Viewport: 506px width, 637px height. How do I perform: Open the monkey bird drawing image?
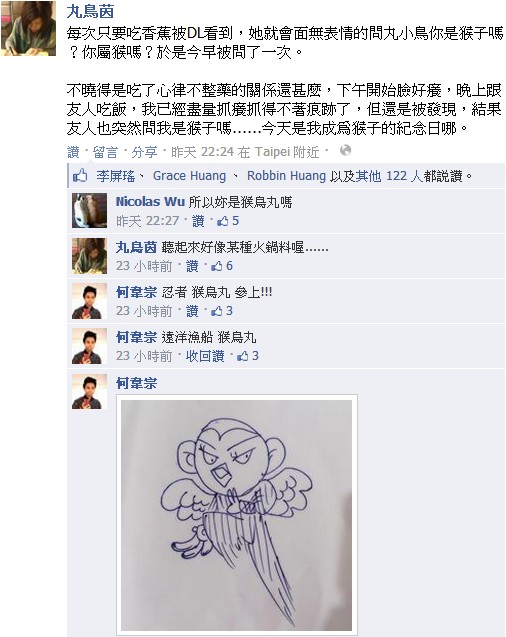pos(237,515)
